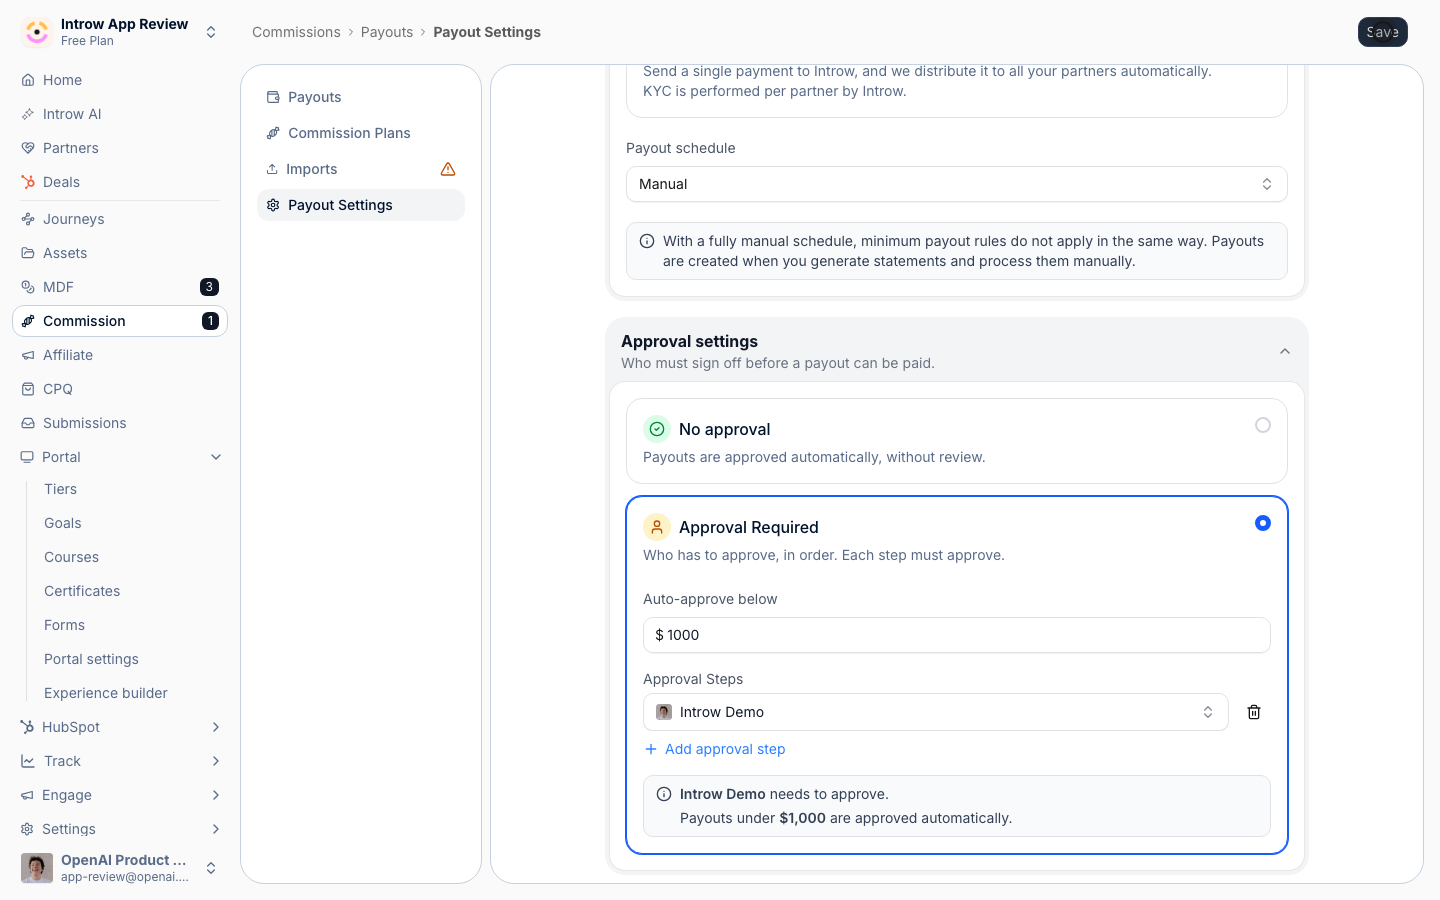Click the Partners heart icon
The width and height of the screenshot is (1440, 900).
coord(28,148)
